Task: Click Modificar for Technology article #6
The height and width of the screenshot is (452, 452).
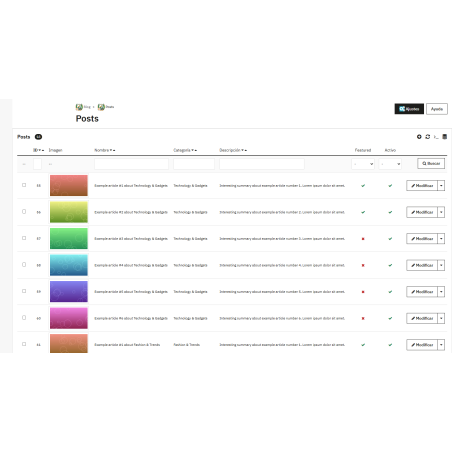Action: [x=422, y=318]
